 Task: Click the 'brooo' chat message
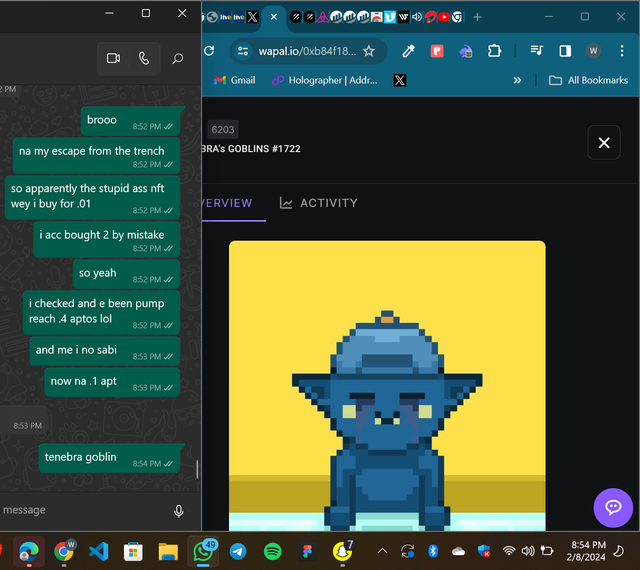pyautogui.click(x=131, y=121)
